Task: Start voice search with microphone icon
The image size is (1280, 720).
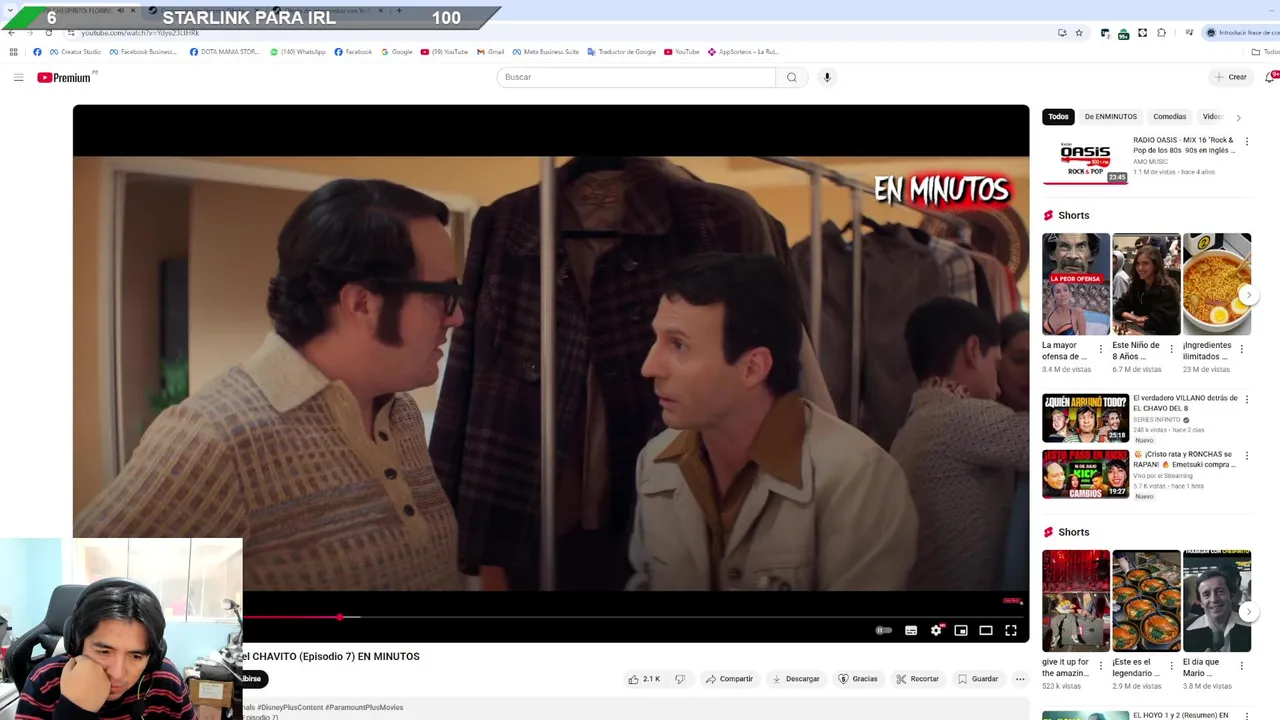Action: click(x=827, y=77)
